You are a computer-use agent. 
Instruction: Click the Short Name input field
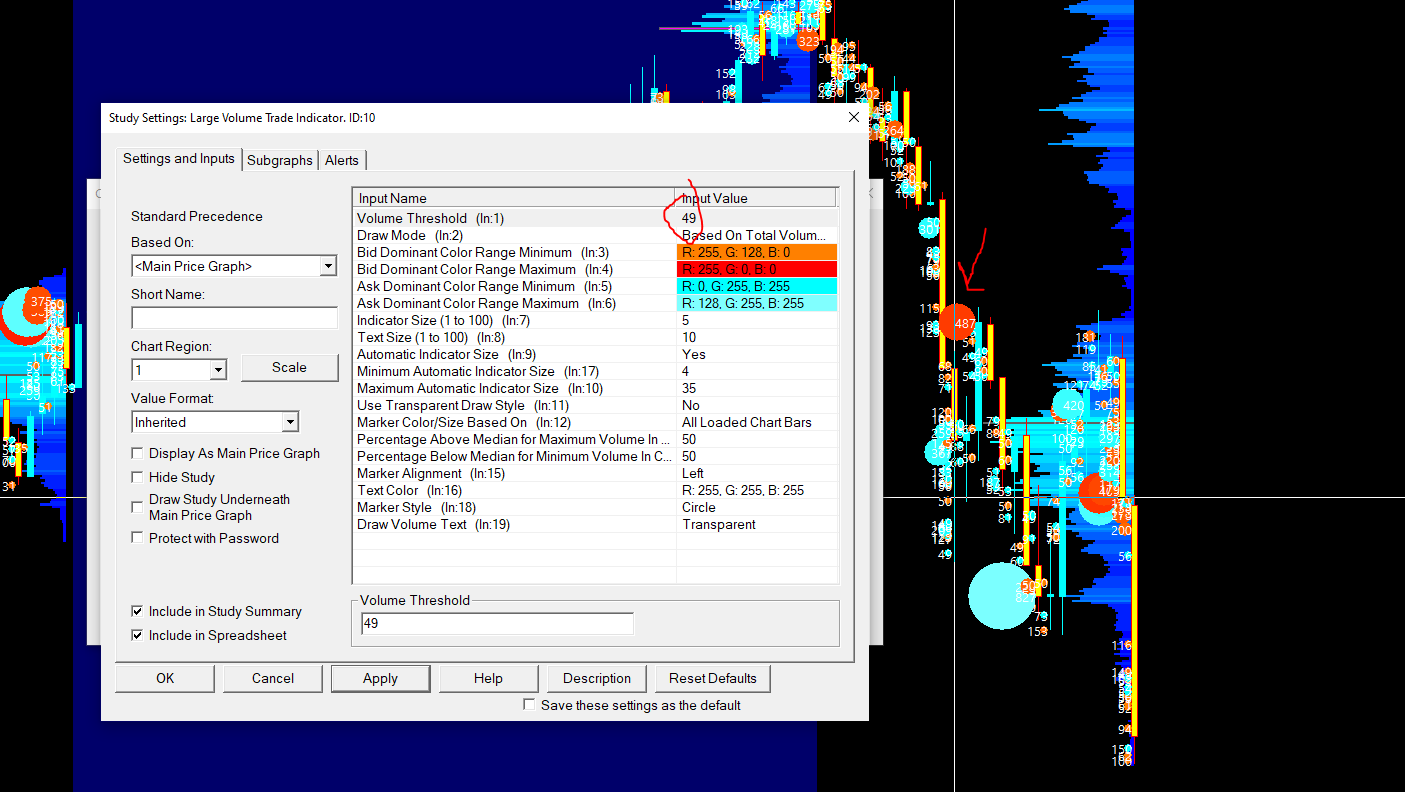point(234,318)
